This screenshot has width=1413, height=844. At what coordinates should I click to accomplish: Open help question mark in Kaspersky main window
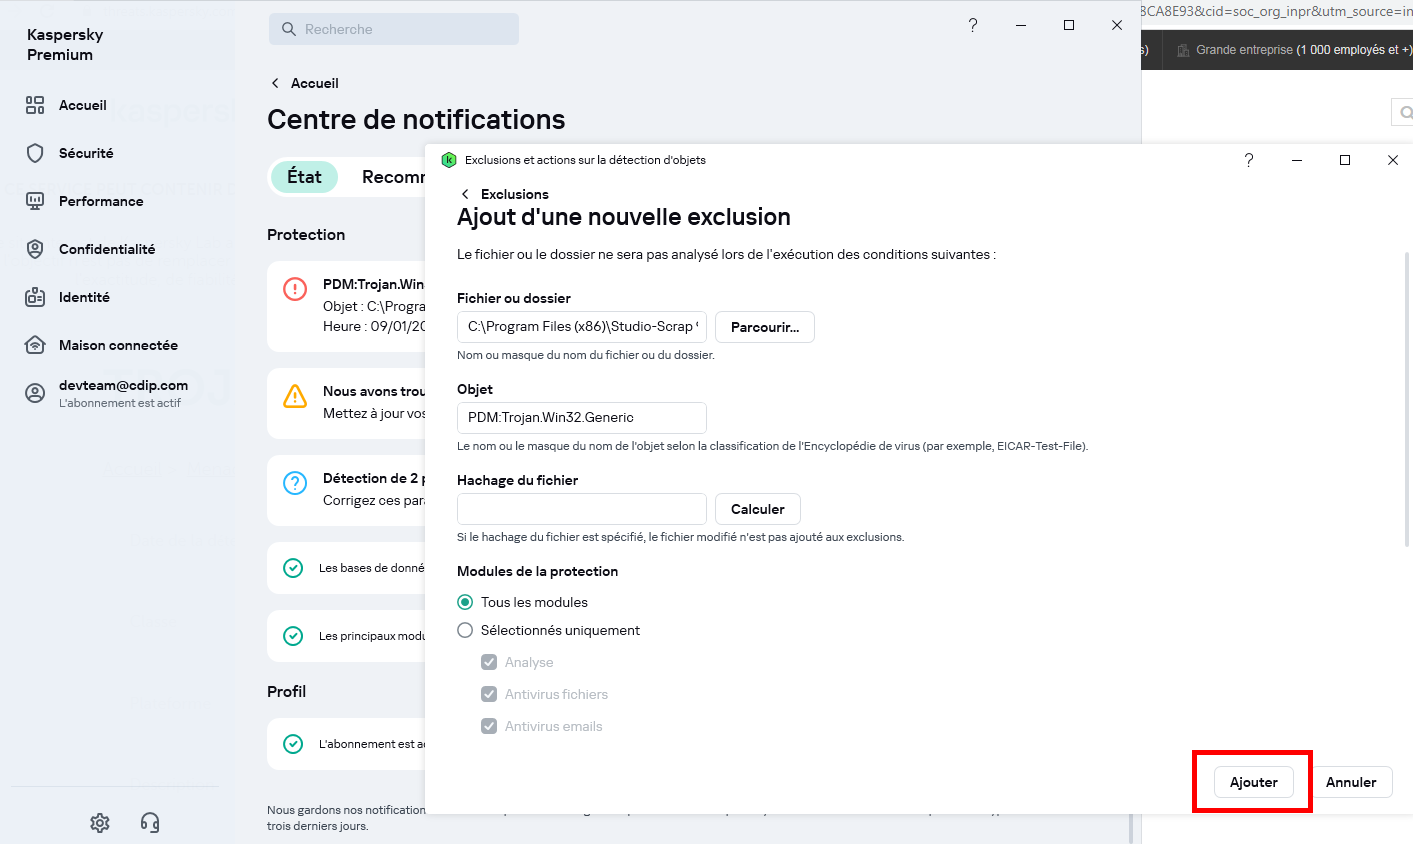pyautogui.click(x=973, y=25)
